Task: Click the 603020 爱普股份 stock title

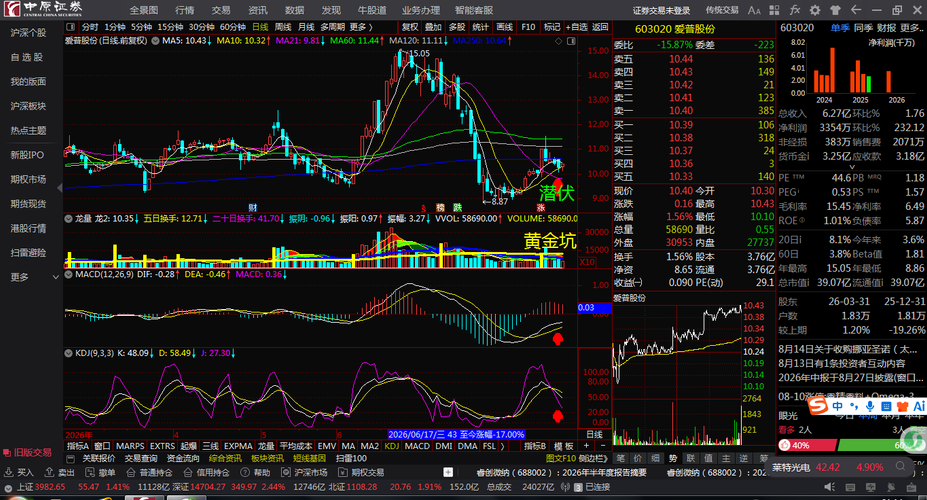Action: click(x=675, y=29)
